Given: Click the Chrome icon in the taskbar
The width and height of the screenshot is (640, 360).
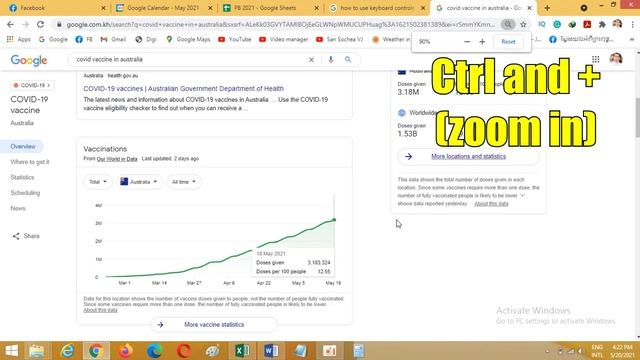Looking at the screenshot, I should coord(96,351).
